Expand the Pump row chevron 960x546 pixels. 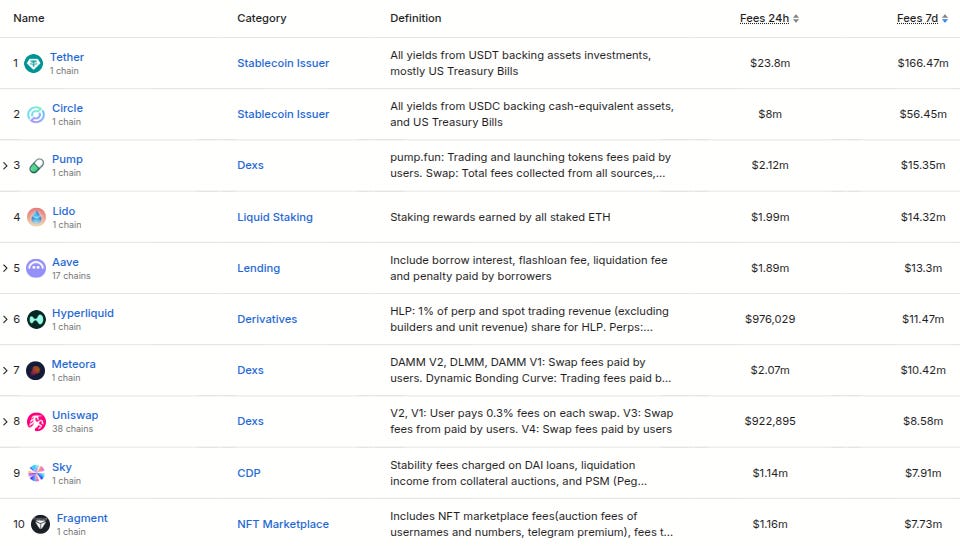pyautogui.click(x=6, y=166)
